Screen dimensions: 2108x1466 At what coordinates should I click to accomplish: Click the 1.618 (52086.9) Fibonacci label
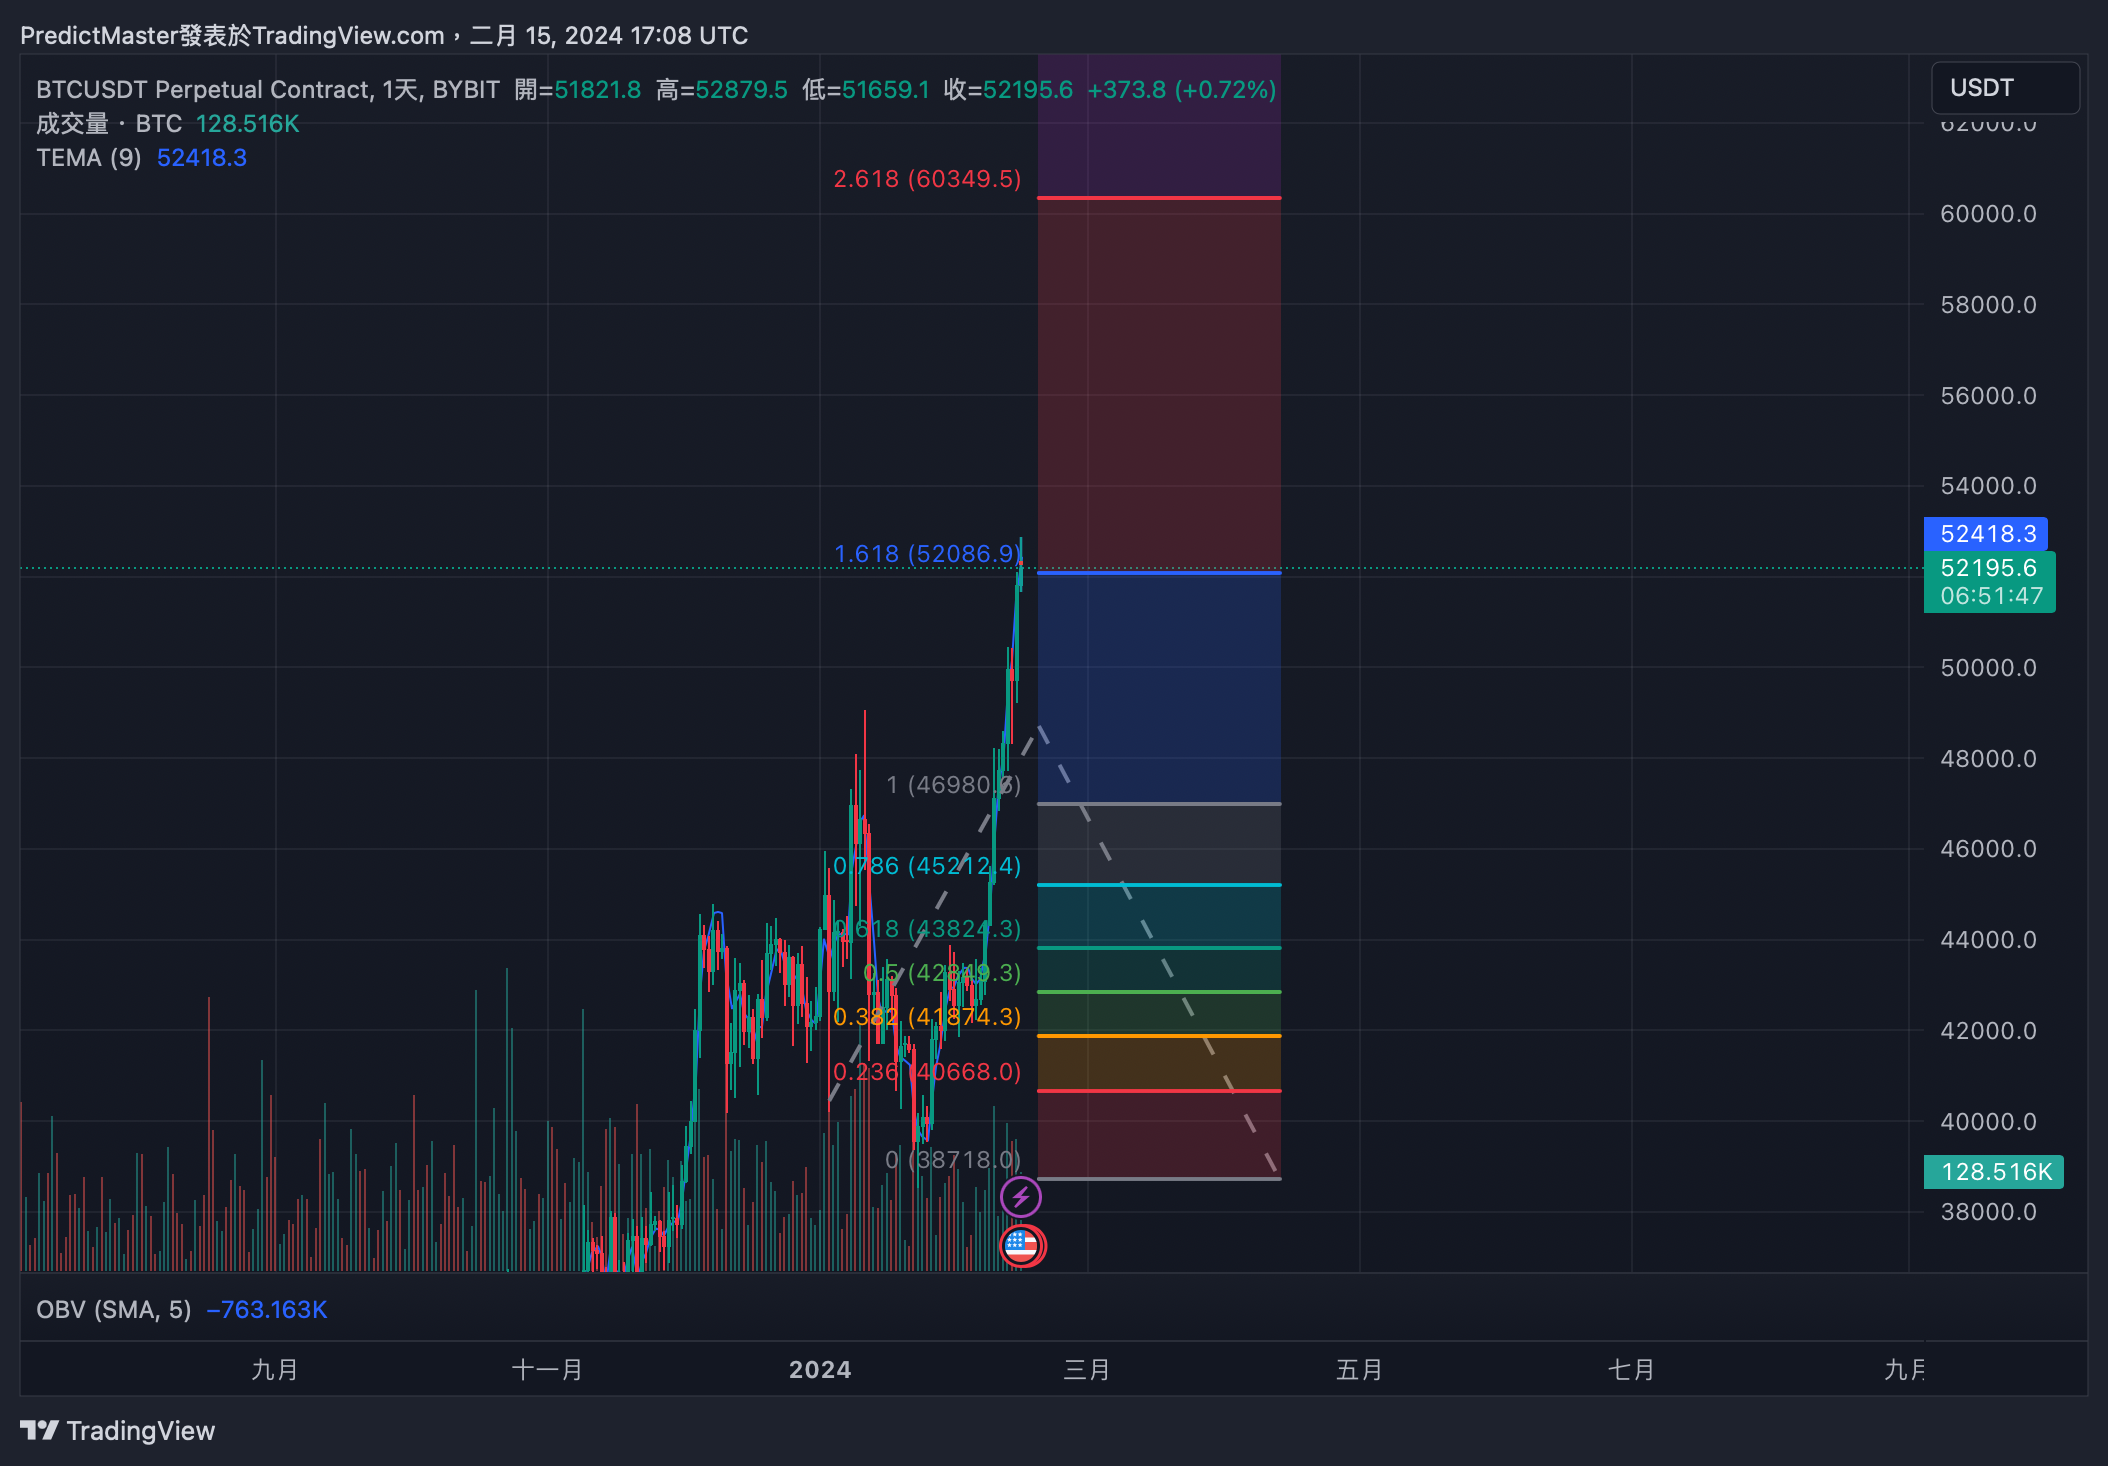point(927,554)
